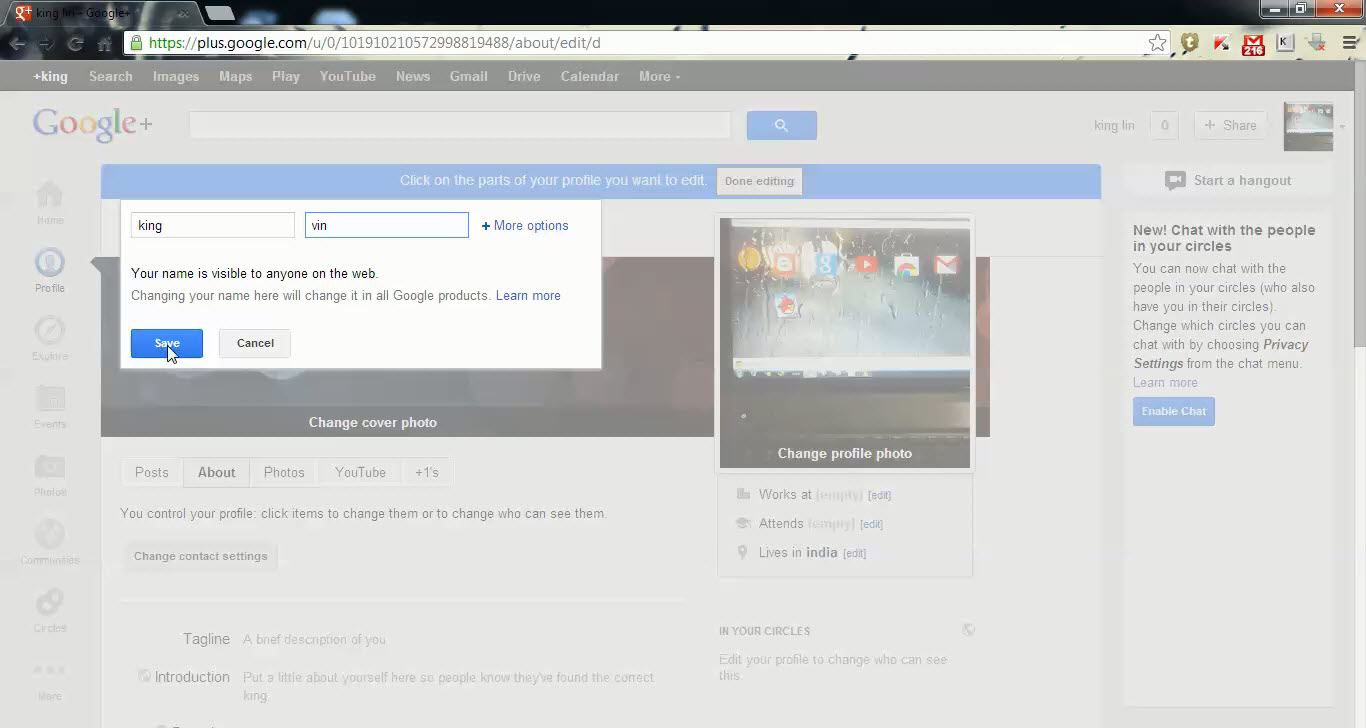Click the notifications count box

1163,125
